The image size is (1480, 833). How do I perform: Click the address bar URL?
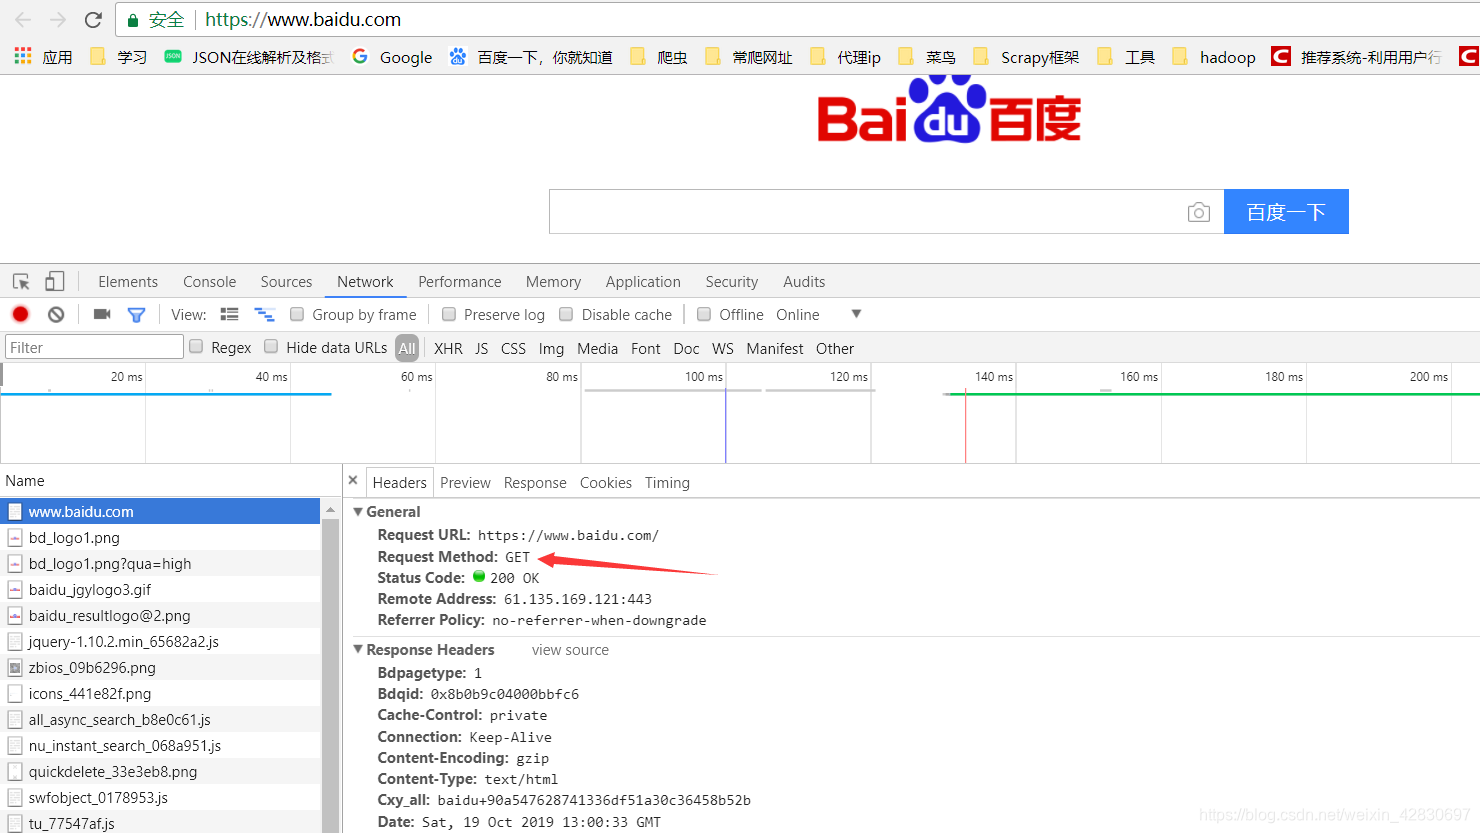point(303,20)
